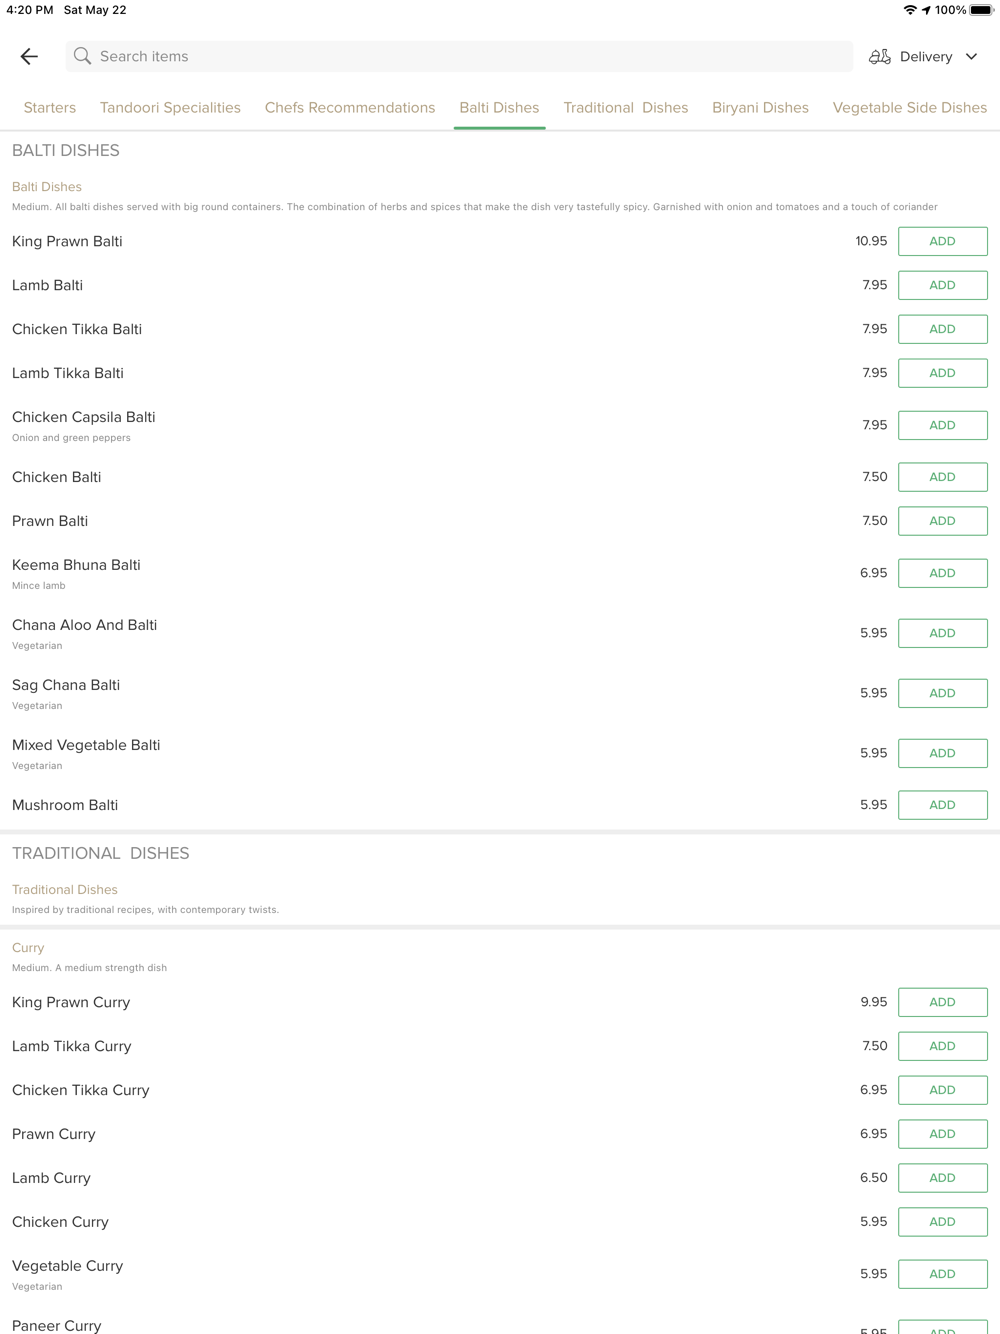Add Chicken Capsila Balti to order
1000x1334 pixels.
click(943, 425)
